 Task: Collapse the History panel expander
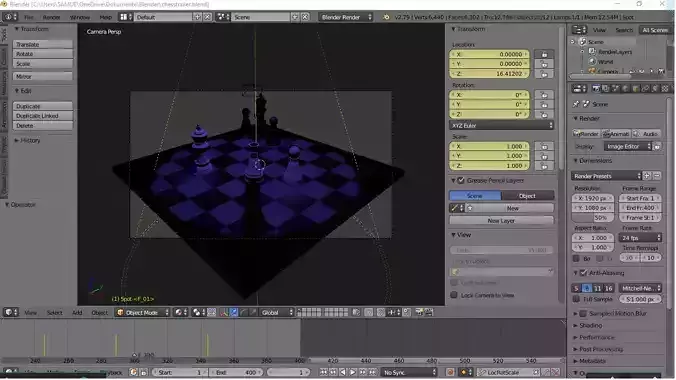[x=17, y=141]
